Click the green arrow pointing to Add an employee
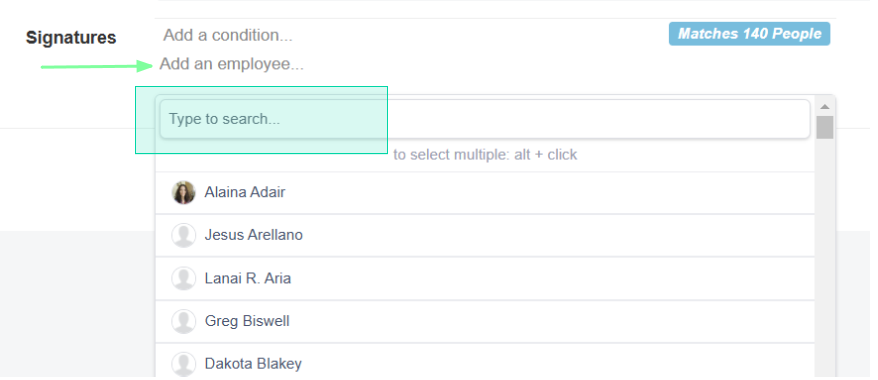Screen dimensions: 878x380 click(97, 67)
